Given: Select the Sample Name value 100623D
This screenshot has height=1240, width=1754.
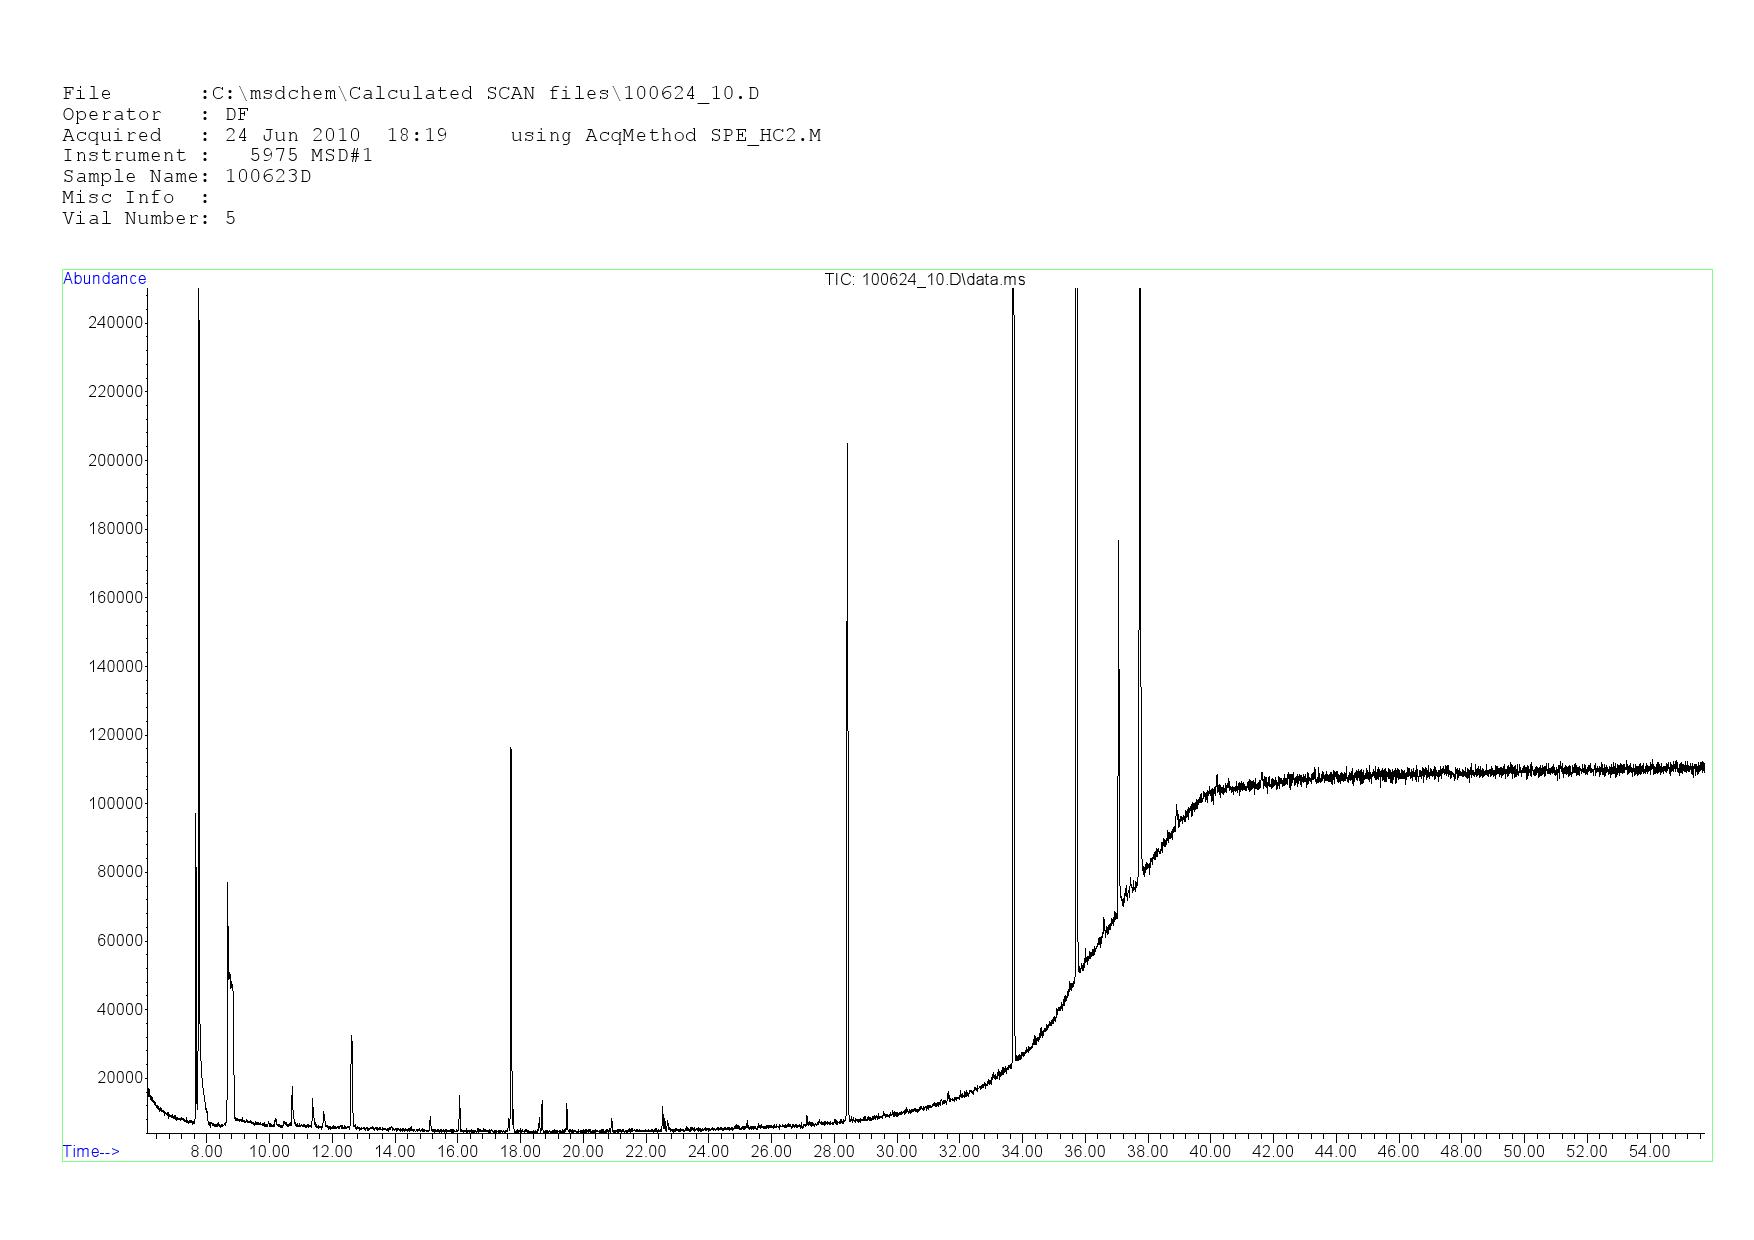Looking at the screenshot, I should tap(268, 177).
